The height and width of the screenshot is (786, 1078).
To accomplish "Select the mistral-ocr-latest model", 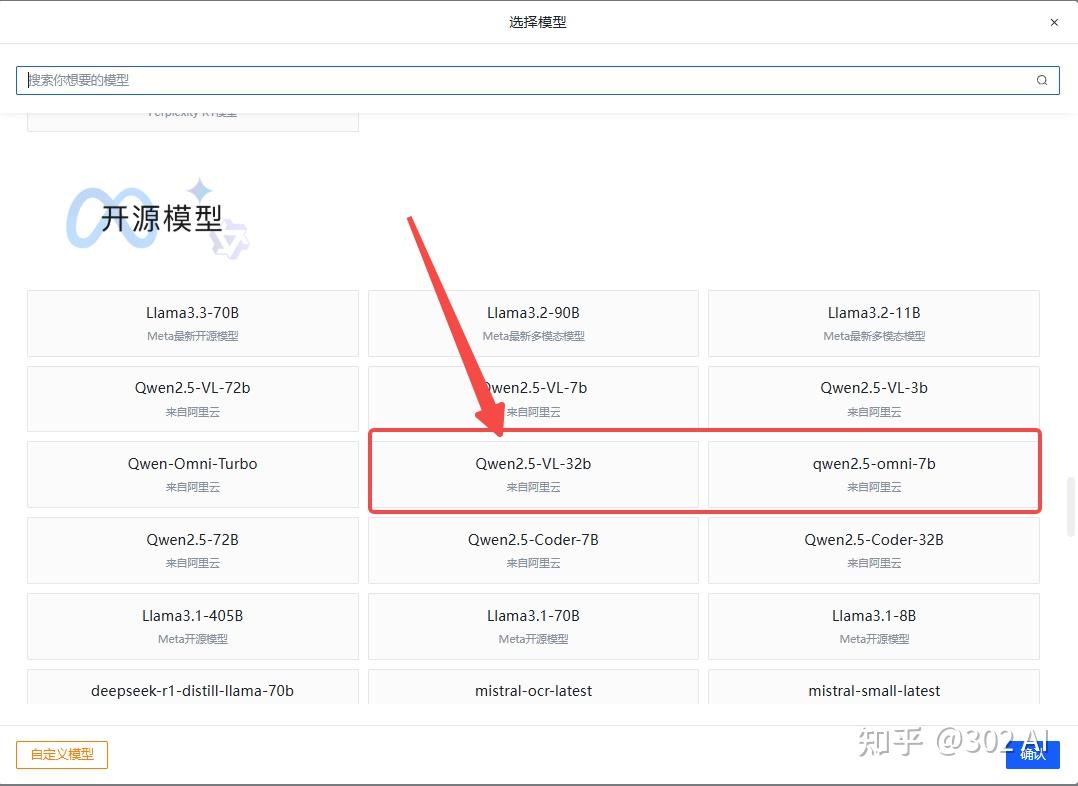I will tap(533, 690).
